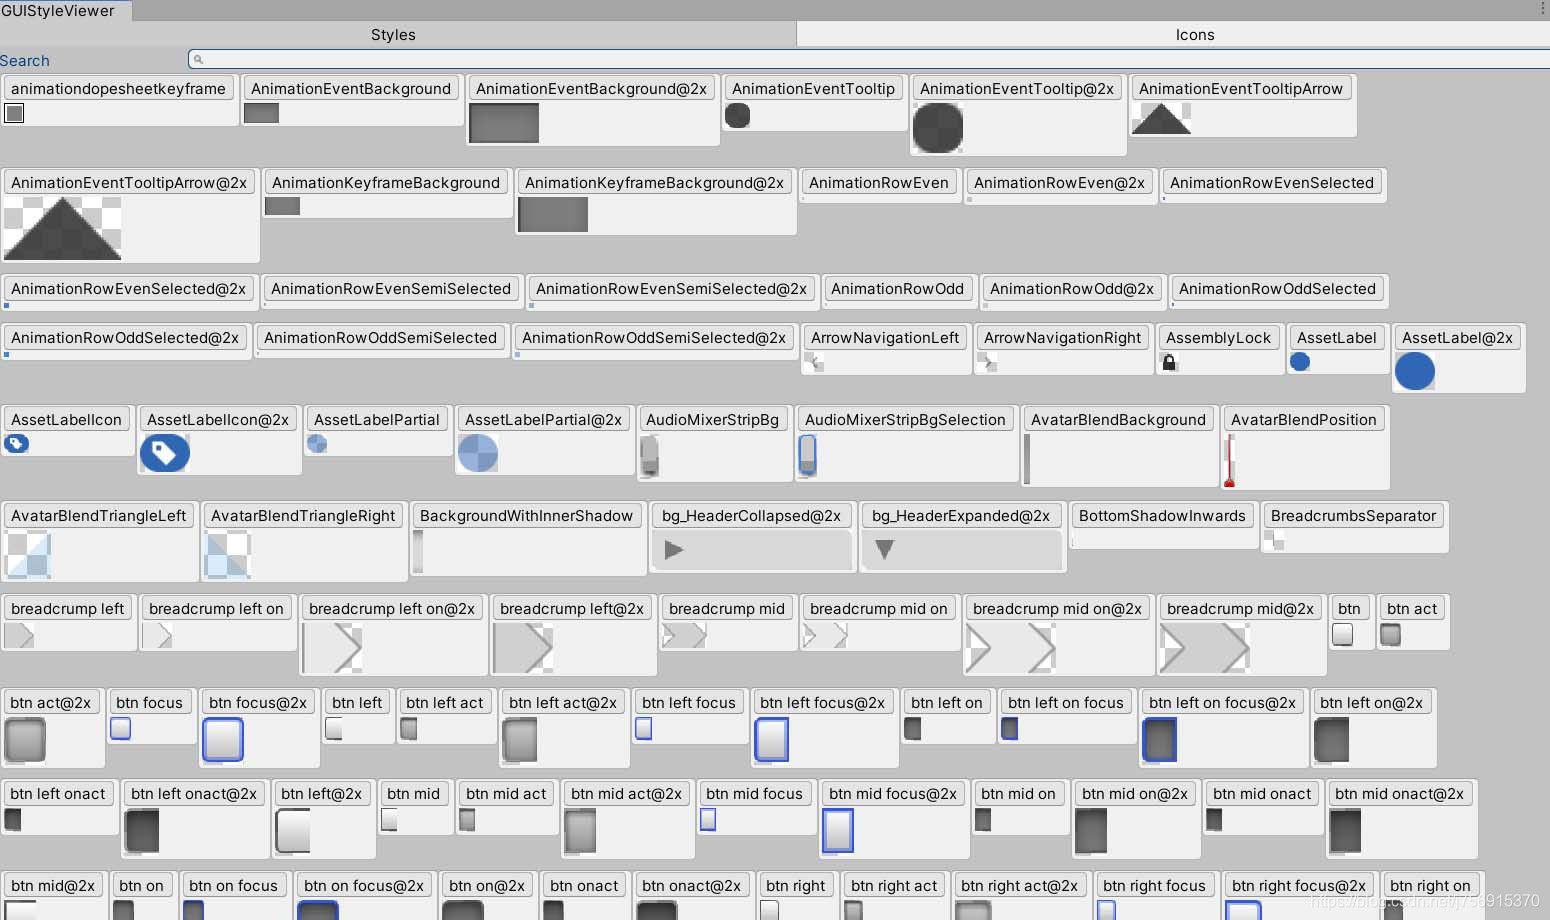Click the breadcrump left on@2x chevron preview

[333, 648]
